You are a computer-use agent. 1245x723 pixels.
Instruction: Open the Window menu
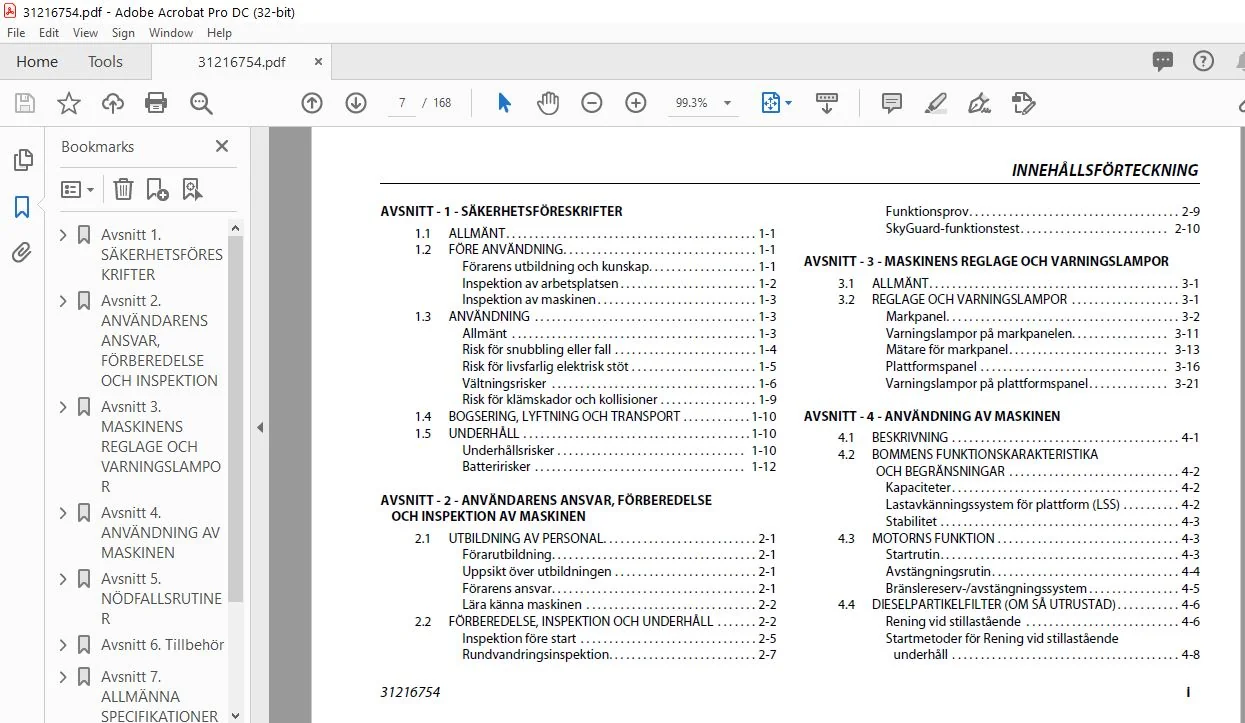click(171, 33)
